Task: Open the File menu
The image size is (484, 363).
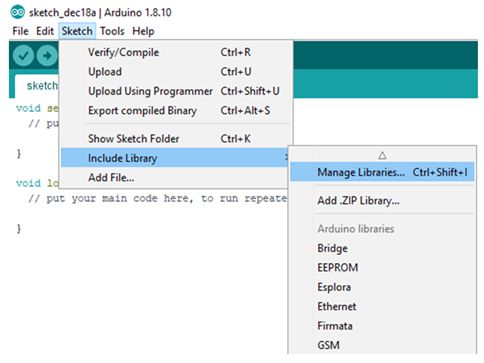Action: 20,31
